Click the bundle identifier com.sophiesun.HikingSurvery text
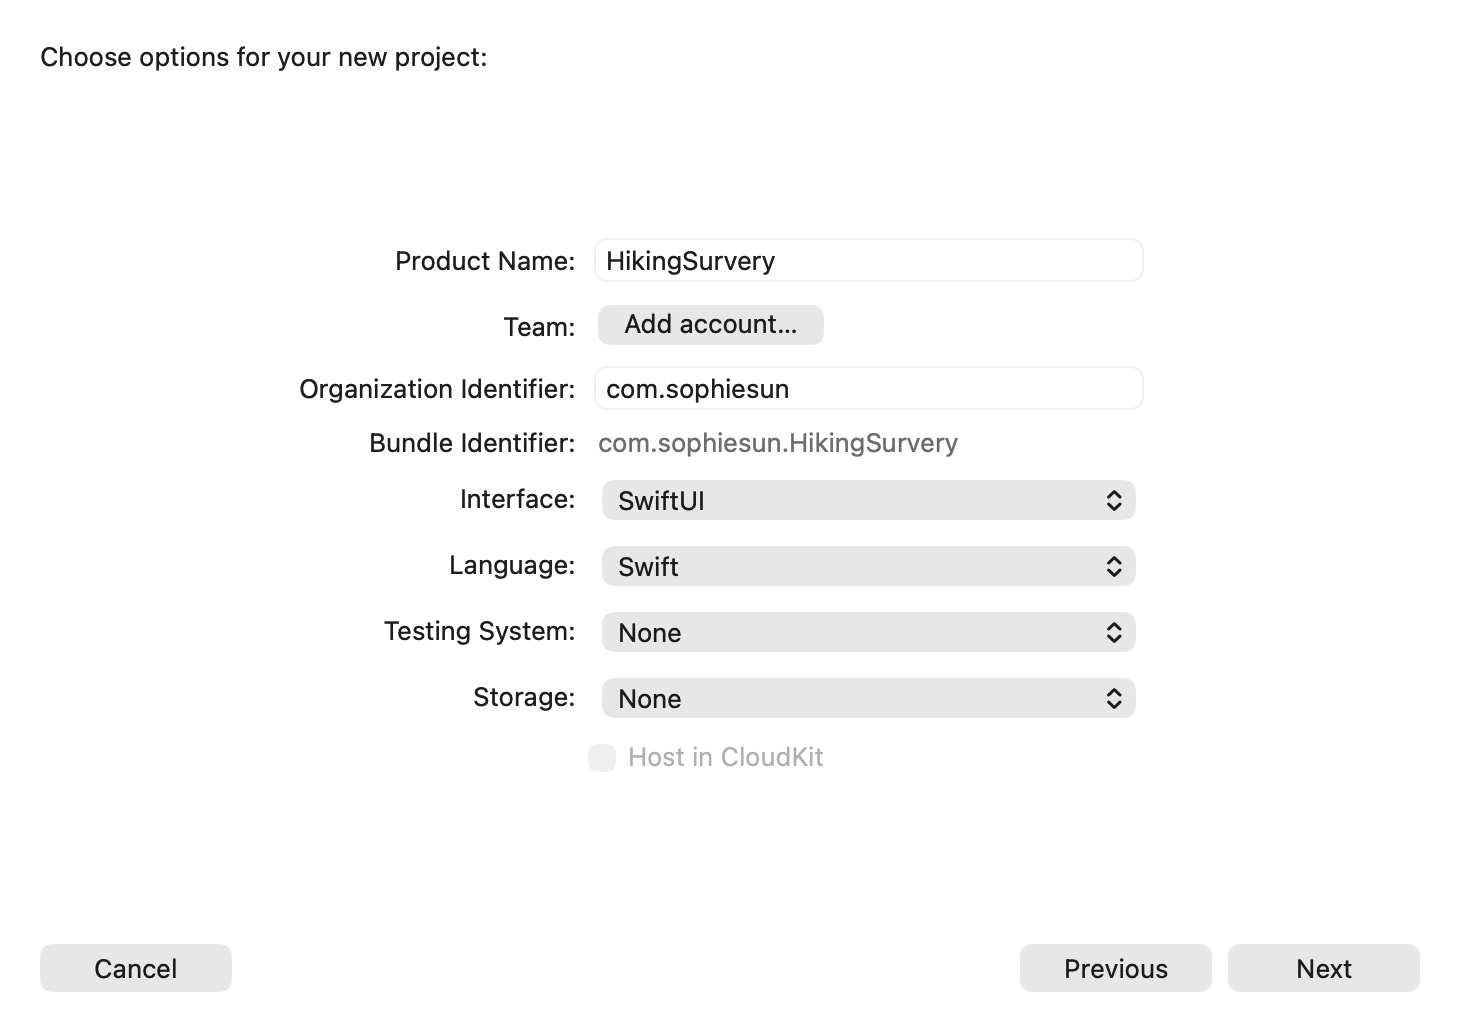The image size is (1460, 1032). (778, 443)
